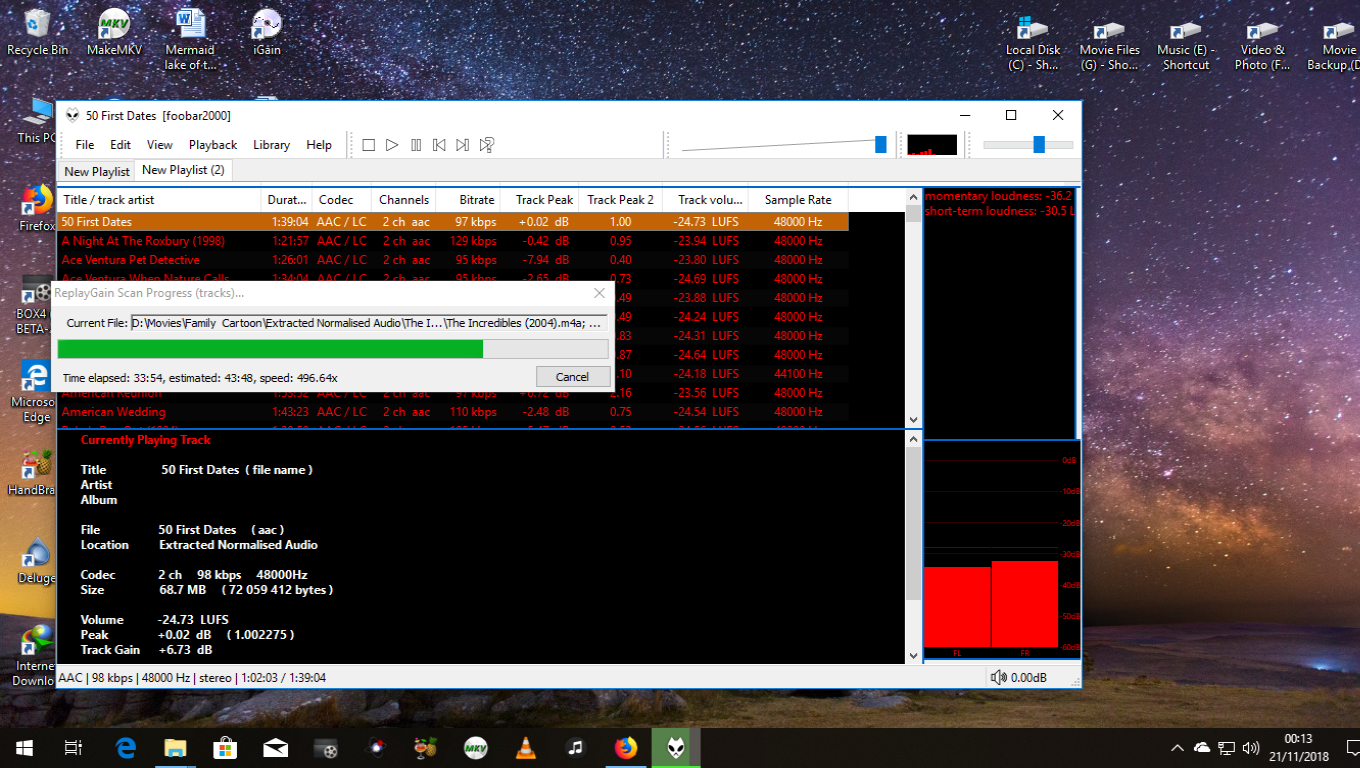Click the foobar2000 alien title icon
Image resolution: width=1360 pixels, height=768 pixels.
[x=73, y=115]
